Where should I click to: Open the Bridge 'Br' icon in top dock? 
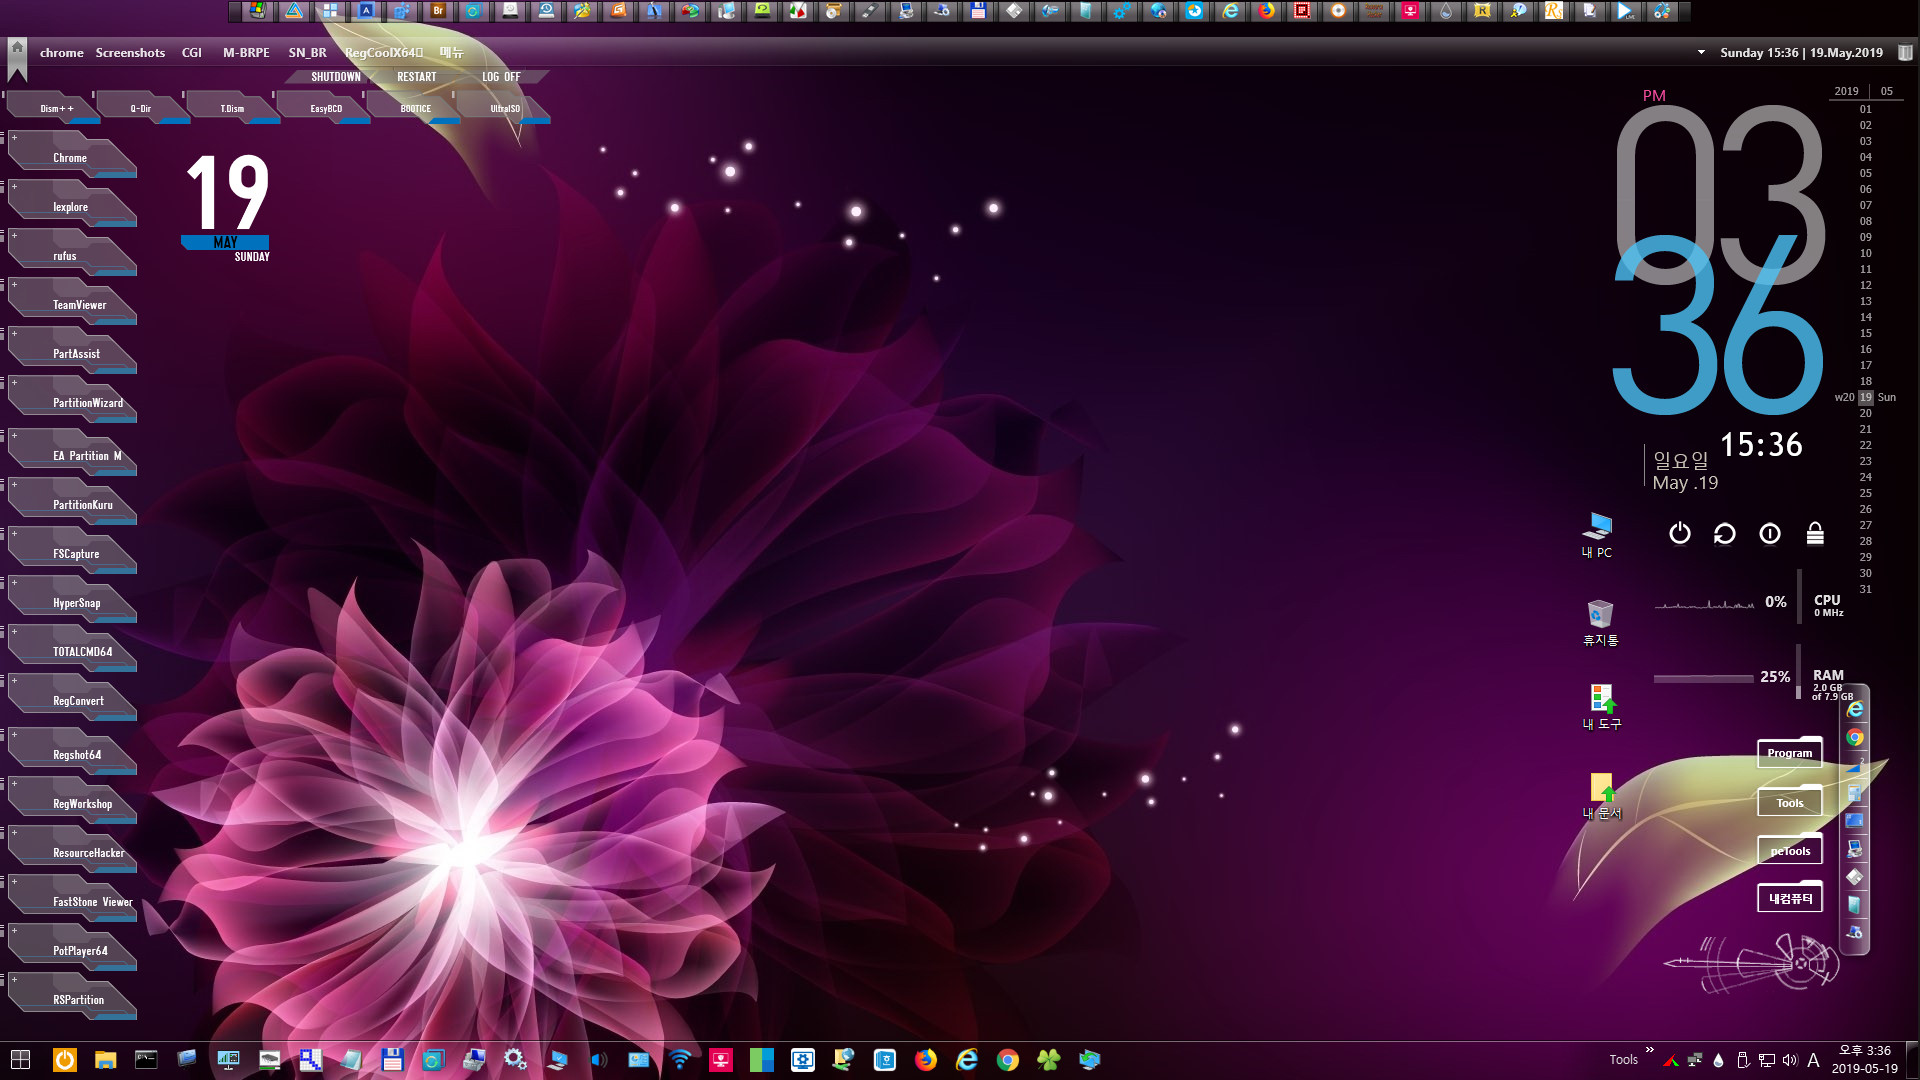(438, 11)
